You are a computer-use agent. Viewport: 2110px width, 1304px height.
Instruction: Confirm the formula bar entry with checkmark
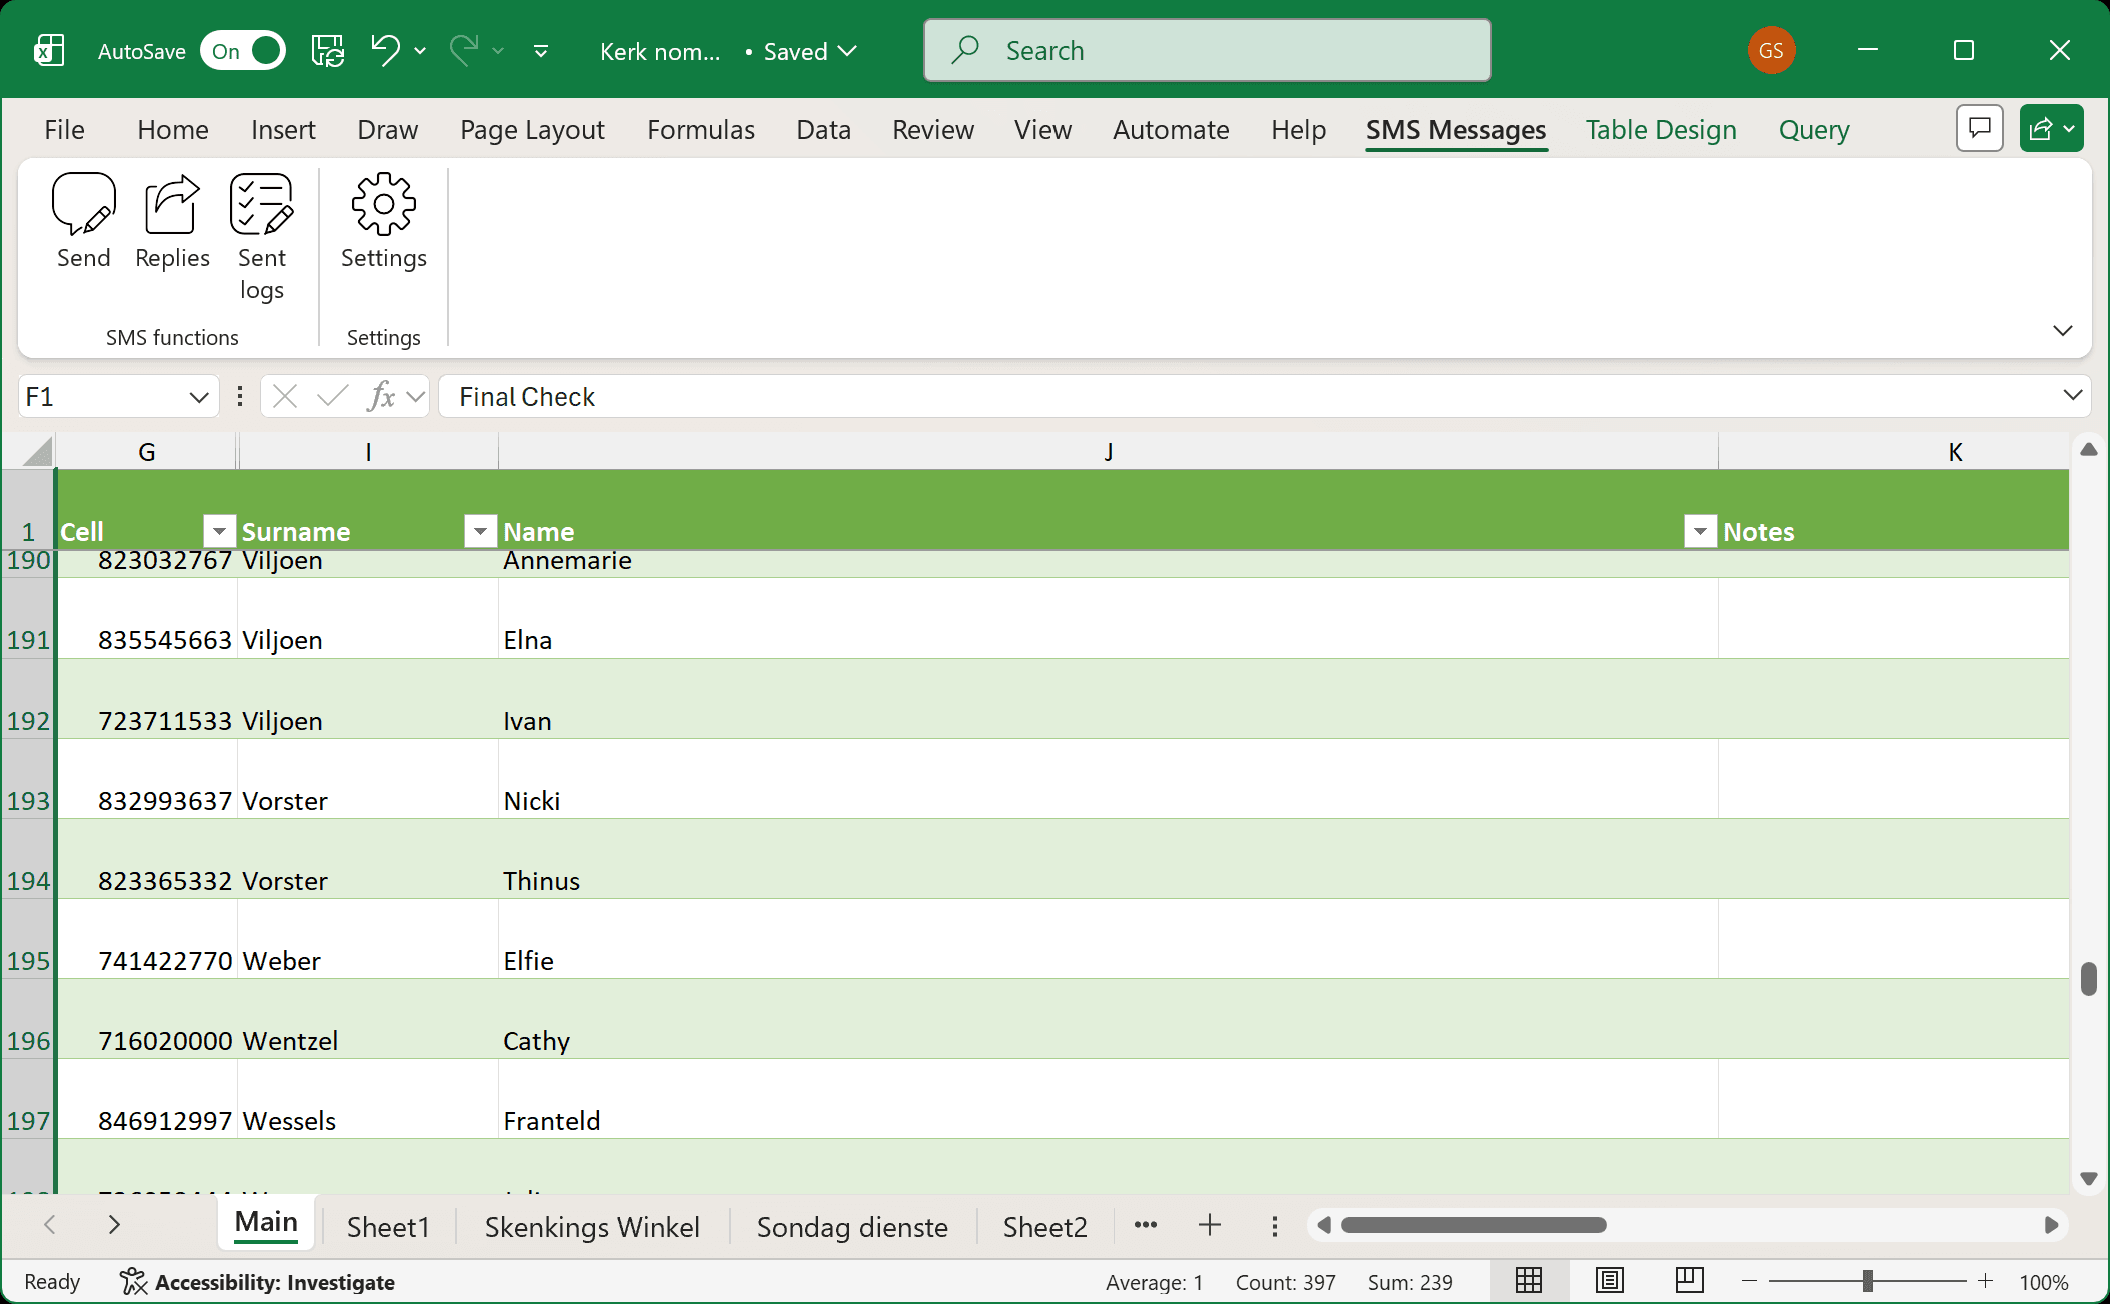point(332,397)
